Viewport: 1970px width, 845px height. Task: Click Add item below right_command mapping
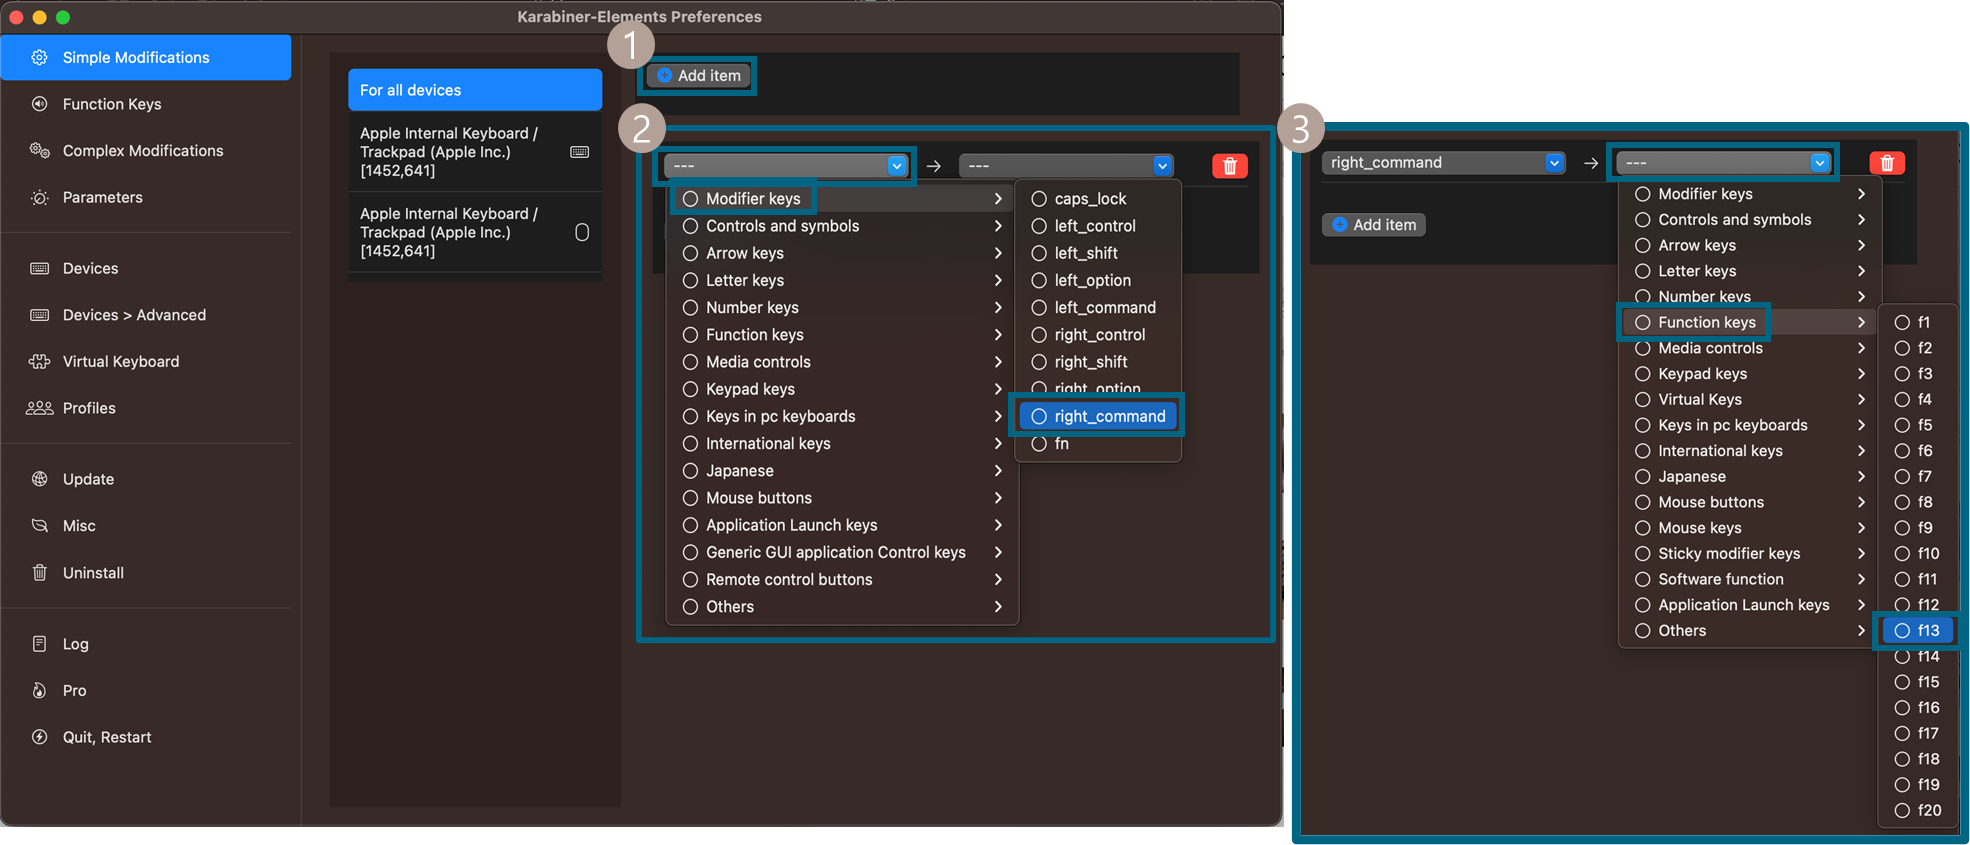point(1374,225)
